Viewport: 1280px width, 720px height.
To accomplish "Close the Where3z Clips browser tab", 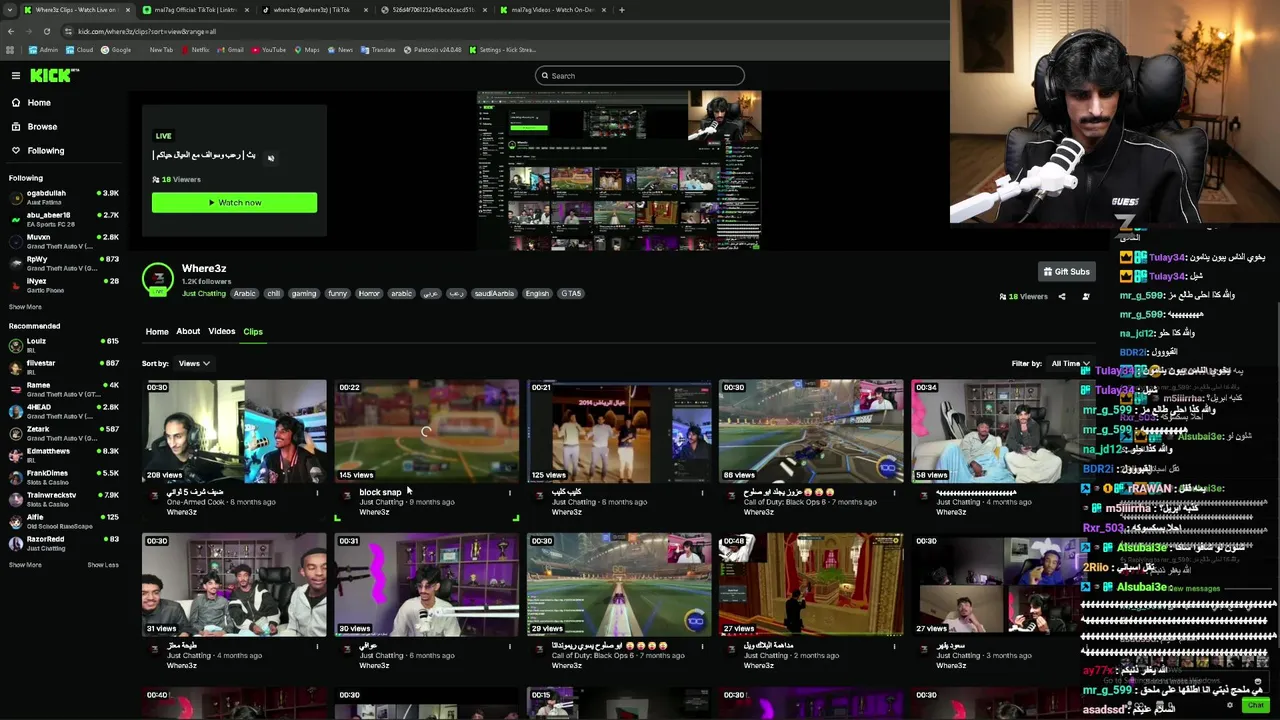I will pyautogui.click(x=129, y=10).
